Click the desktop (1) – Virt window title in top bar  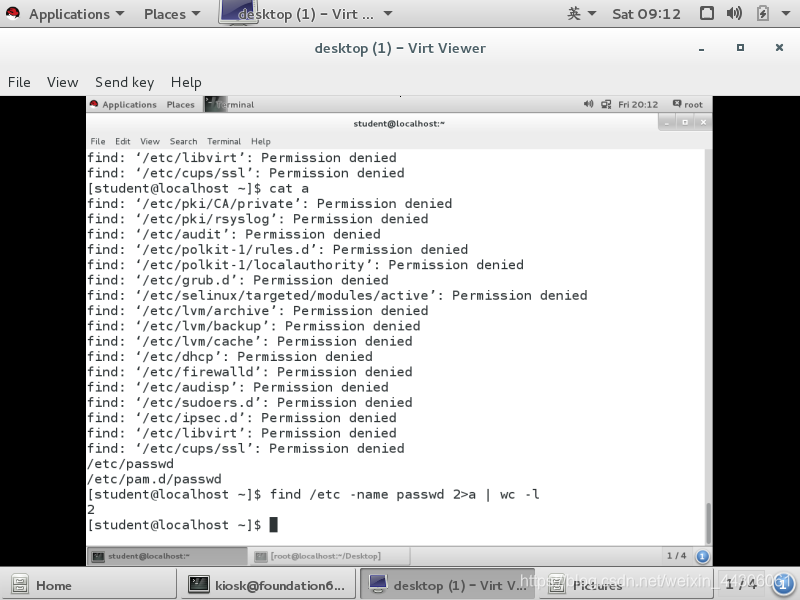coord(305,14)
